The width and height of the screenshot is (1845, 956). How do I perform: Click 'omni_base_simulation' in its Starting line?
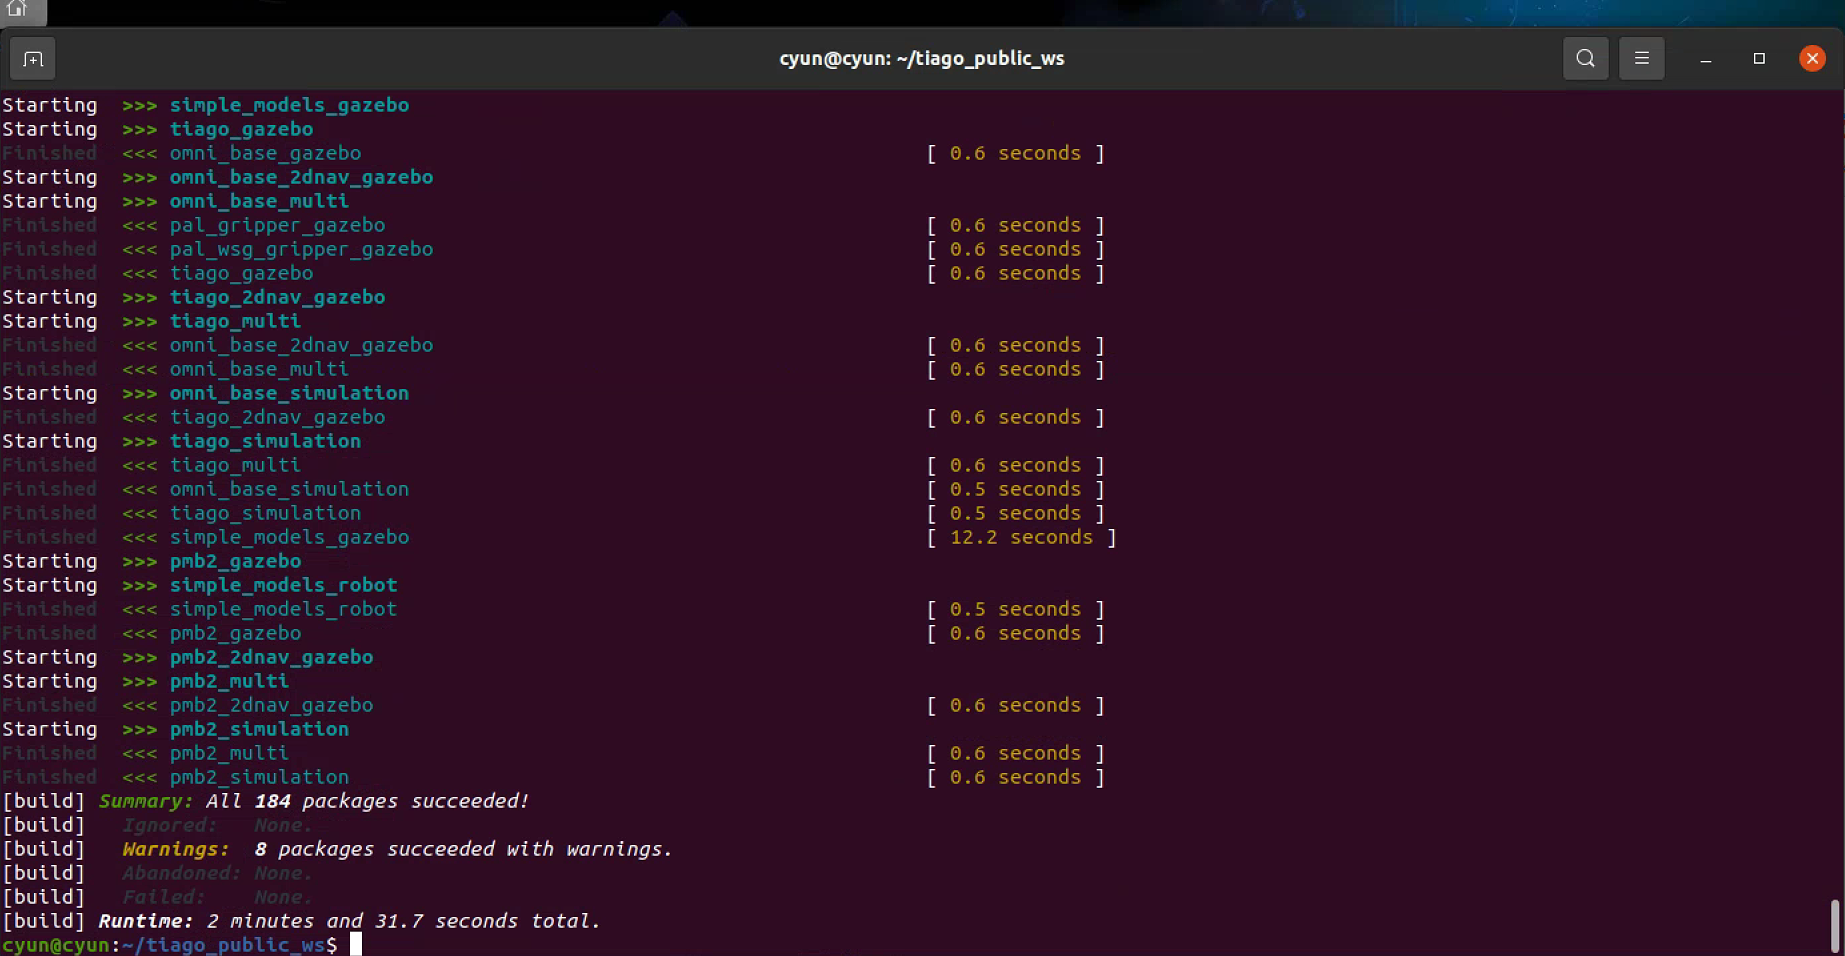click(289, 393)
